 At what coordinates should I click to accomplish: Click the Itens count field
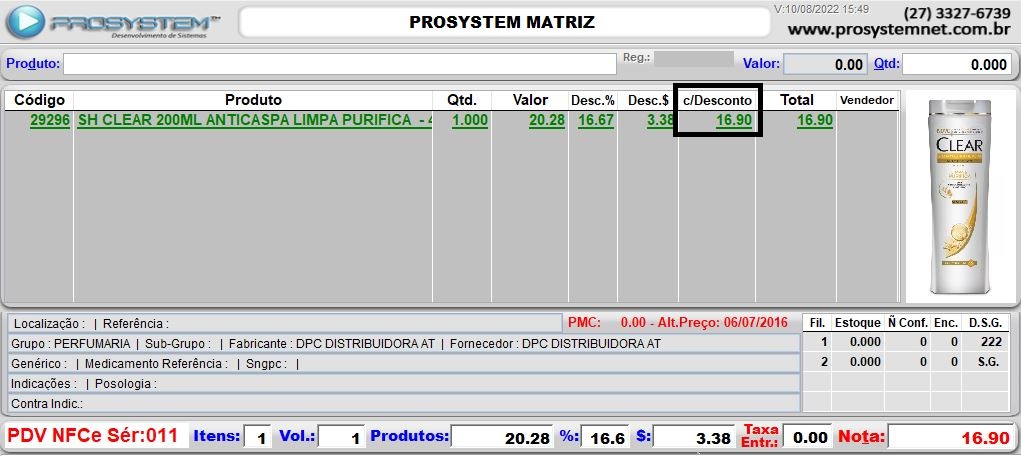tap(258, 437)
